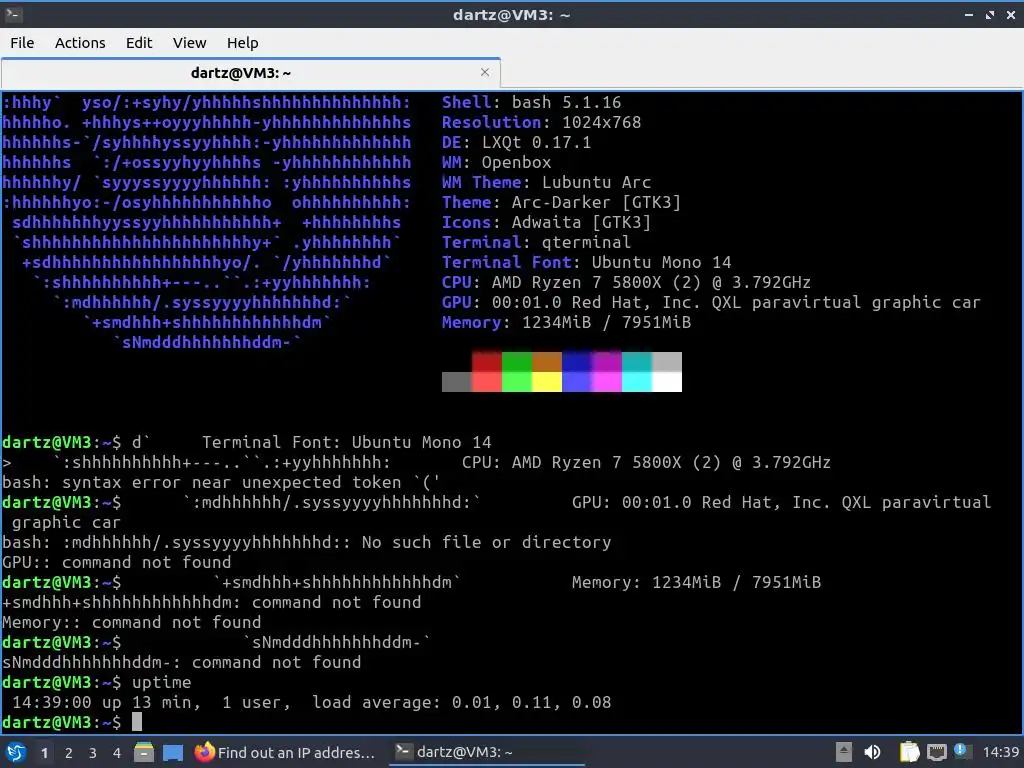Viewport: 1024px width, 768px height.
Task: Click the blue 'CPU: AMD Ryzen 7 5800X' neofetch line
Action: [x=626, y=282]
